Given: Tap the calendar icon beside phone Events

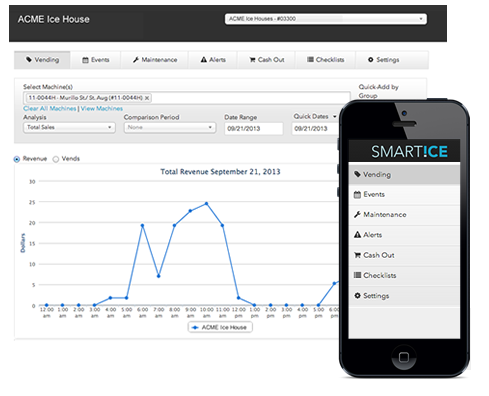Looking at the screenshot, I should pyautogui.click(x=357, y=195).
